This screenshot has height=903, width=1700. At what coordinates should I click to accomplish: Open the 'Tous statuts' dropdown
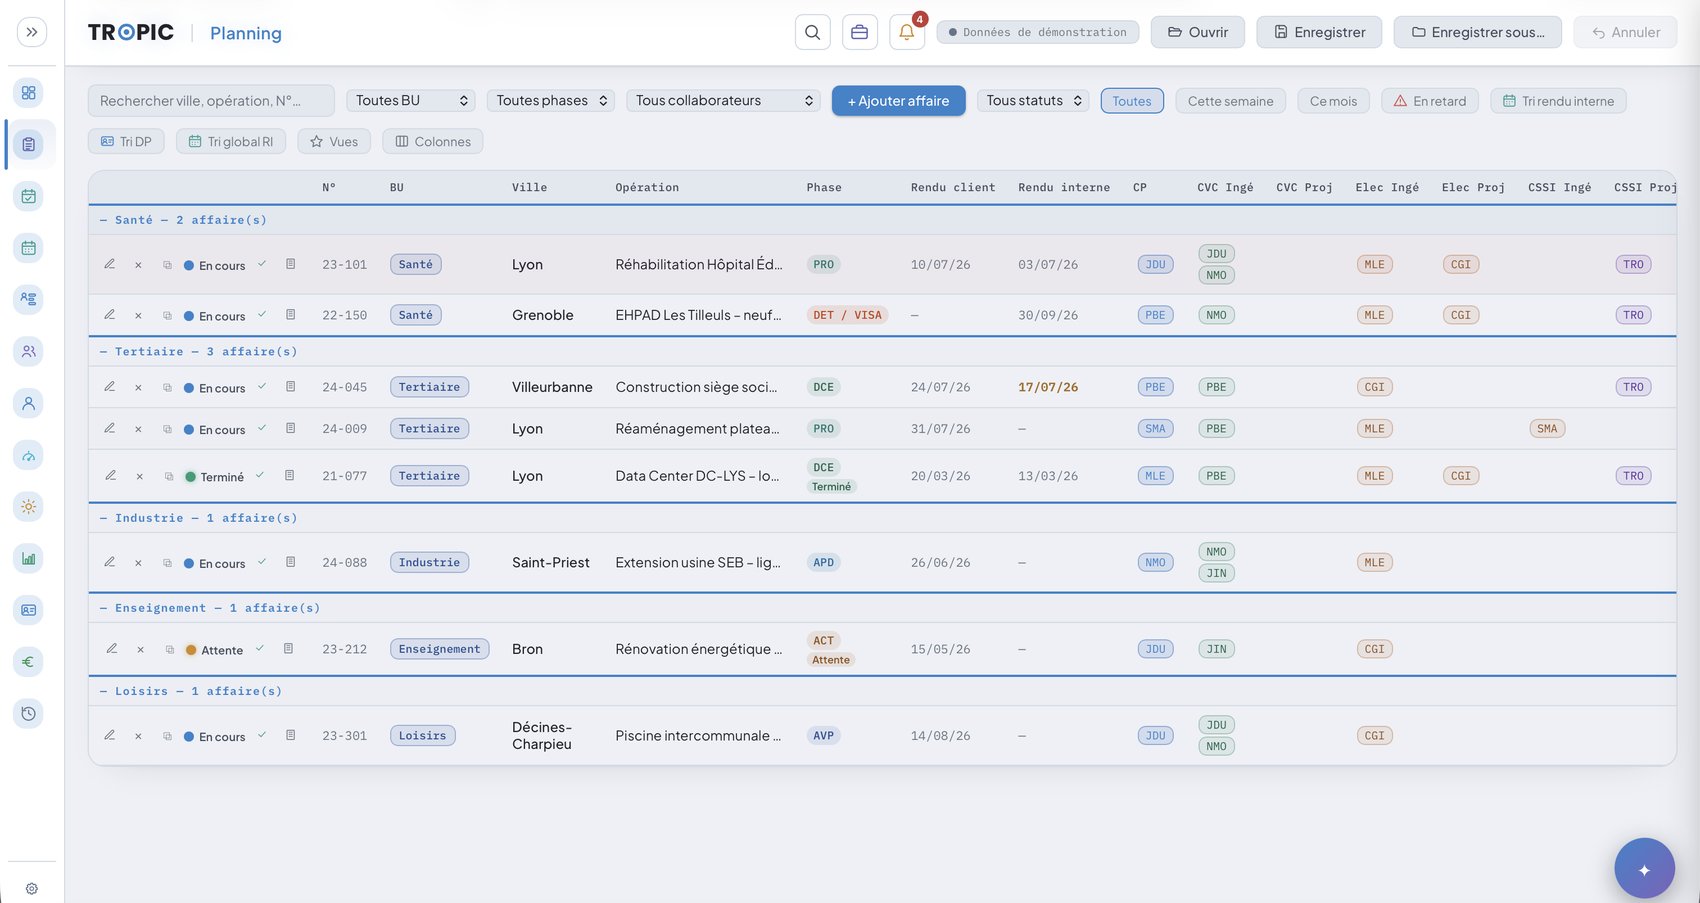tap(1033, 100)
